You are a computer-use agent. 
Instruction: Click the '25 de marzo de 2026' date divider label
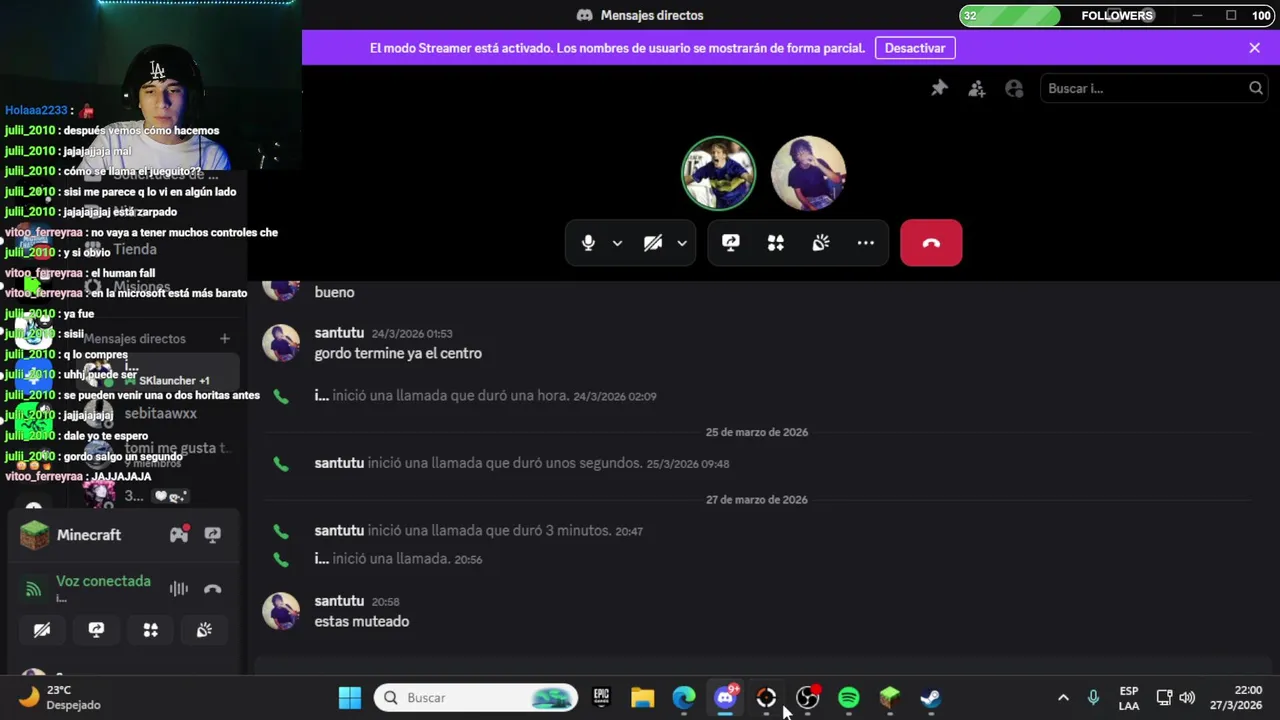pyautogui.click(x=757, y=432)
